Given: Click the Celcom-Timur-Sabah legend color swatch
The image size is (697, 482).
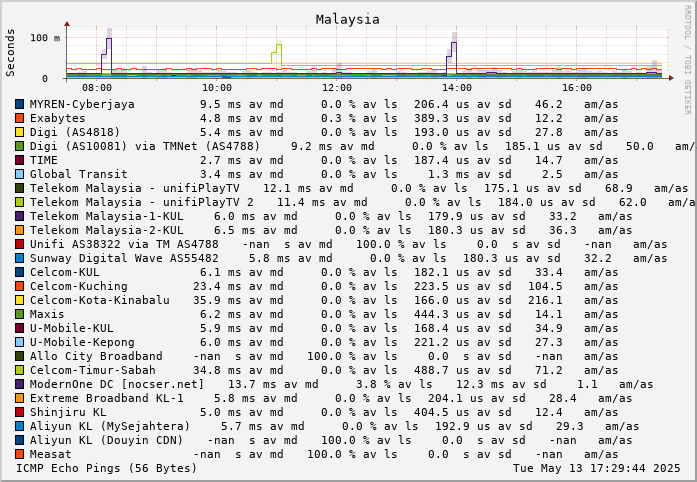Looking at the screenshot, I should (x=20, y=370).
